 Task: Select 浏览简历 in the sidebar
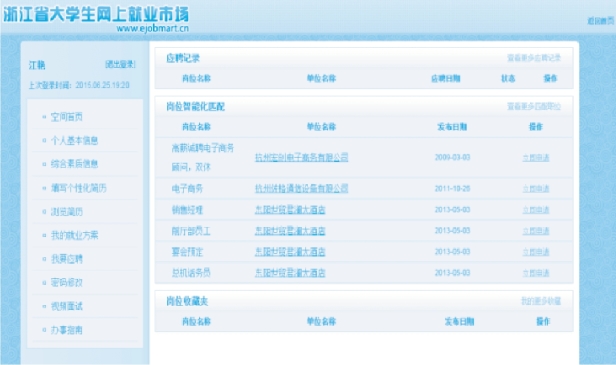(x=66, y=212)
